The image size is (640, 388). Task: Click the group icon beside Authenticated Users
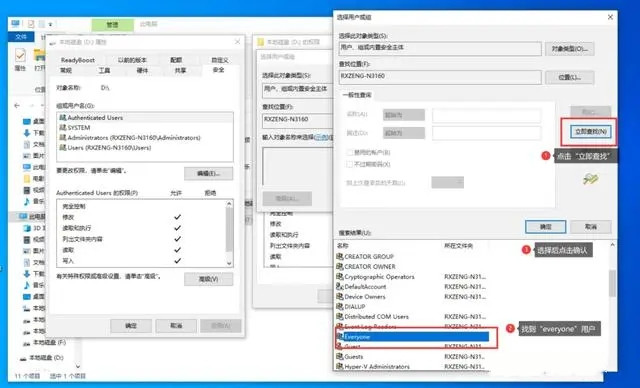tap(62, 118)
